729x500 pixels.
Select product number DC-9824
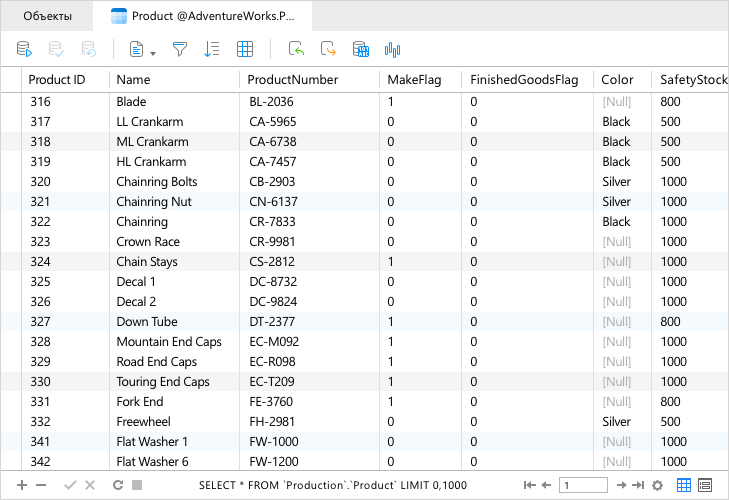(x=309, y=301)
